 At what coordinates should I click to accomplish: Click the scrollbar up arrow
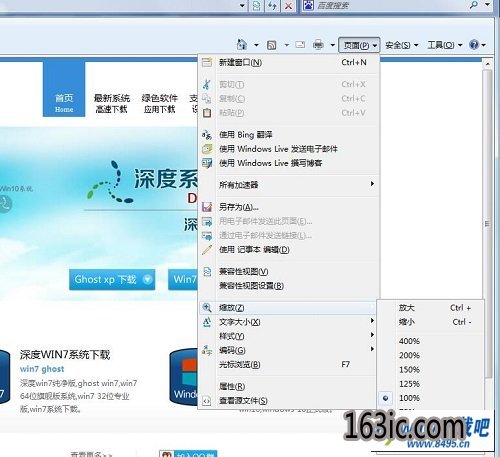487,64
